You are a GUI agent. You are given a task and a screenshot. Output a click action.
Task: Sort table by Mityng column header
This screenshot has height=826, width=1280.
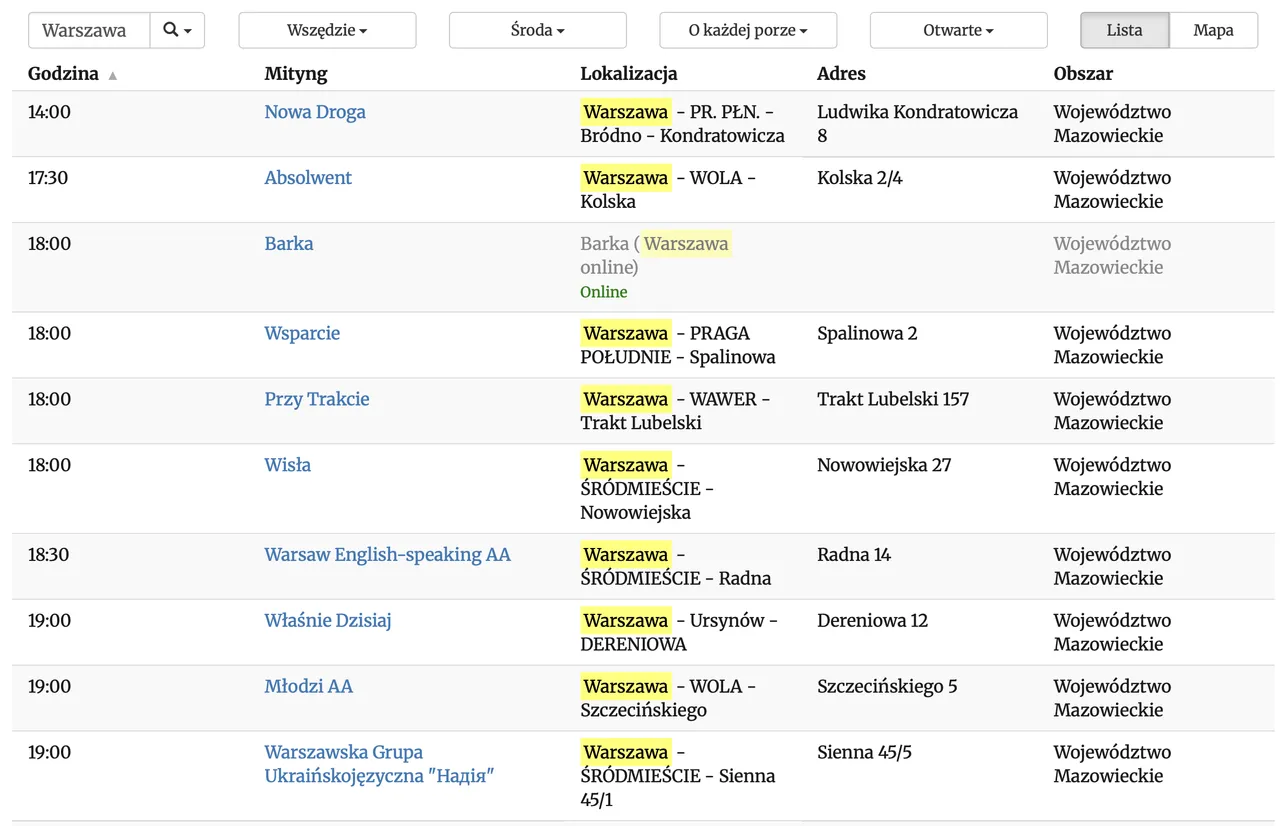point(295,73)
